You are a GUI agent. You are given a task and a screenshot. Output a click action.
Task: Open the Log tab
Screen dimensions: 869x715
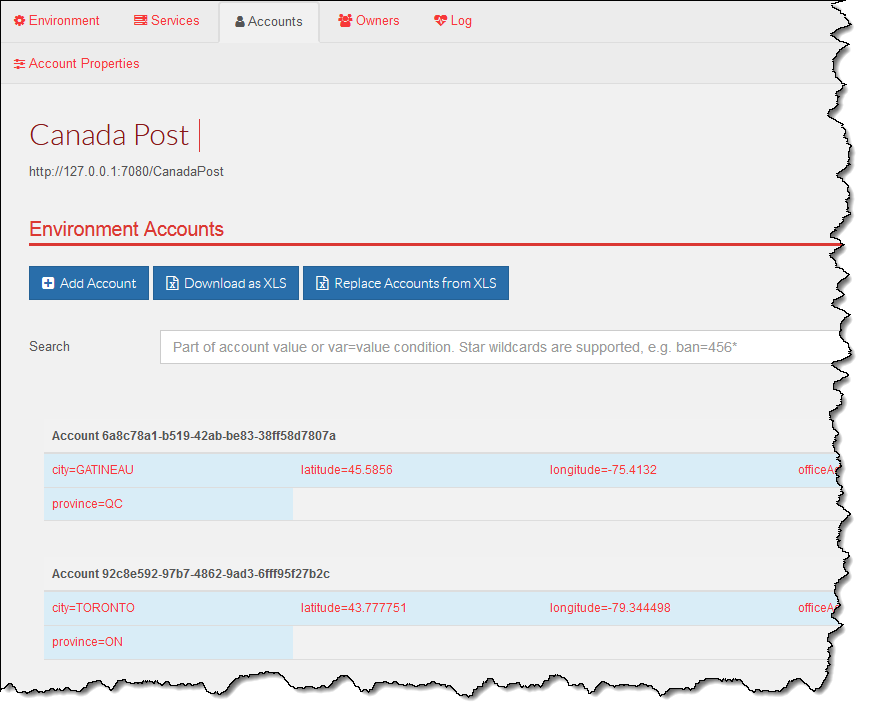453,21
